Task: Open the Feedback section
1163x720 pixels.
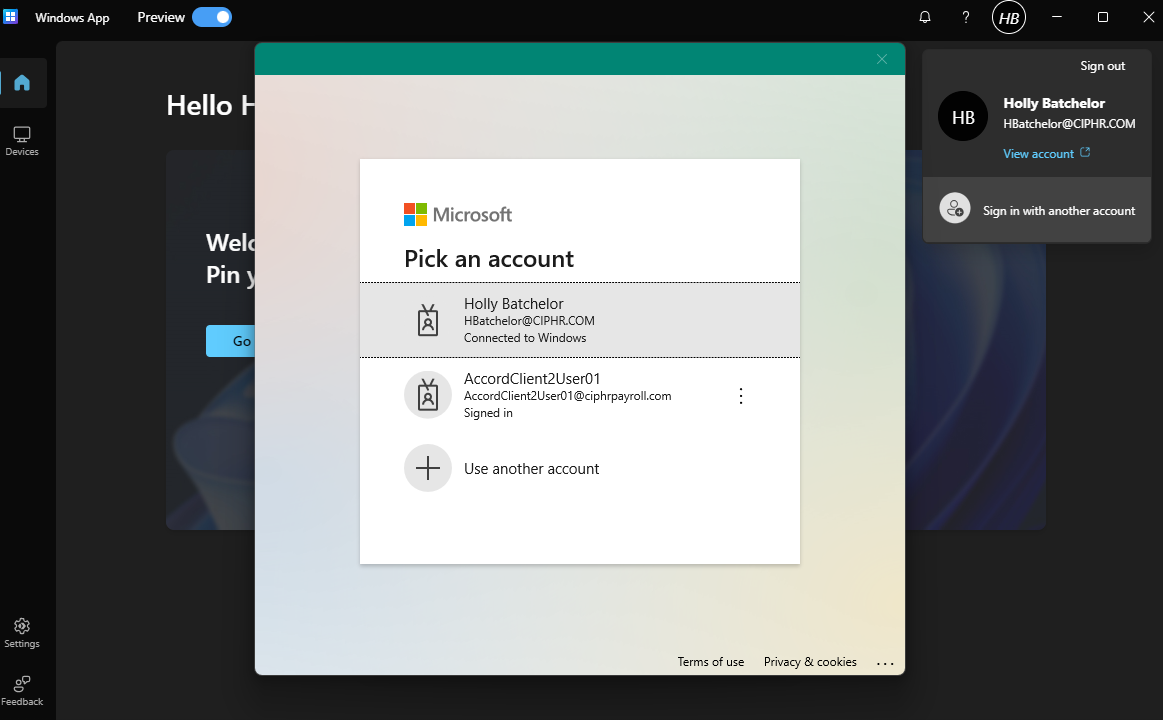Action: [22, 690]
